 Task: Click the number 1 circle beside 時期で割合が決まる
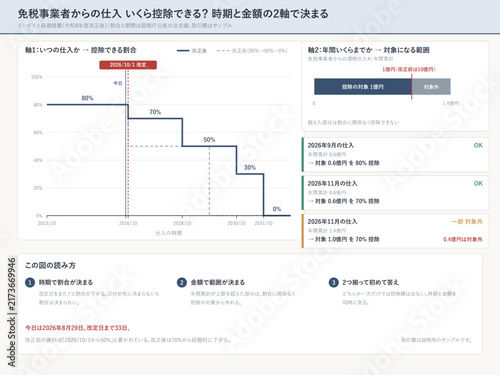click(30, 283)
